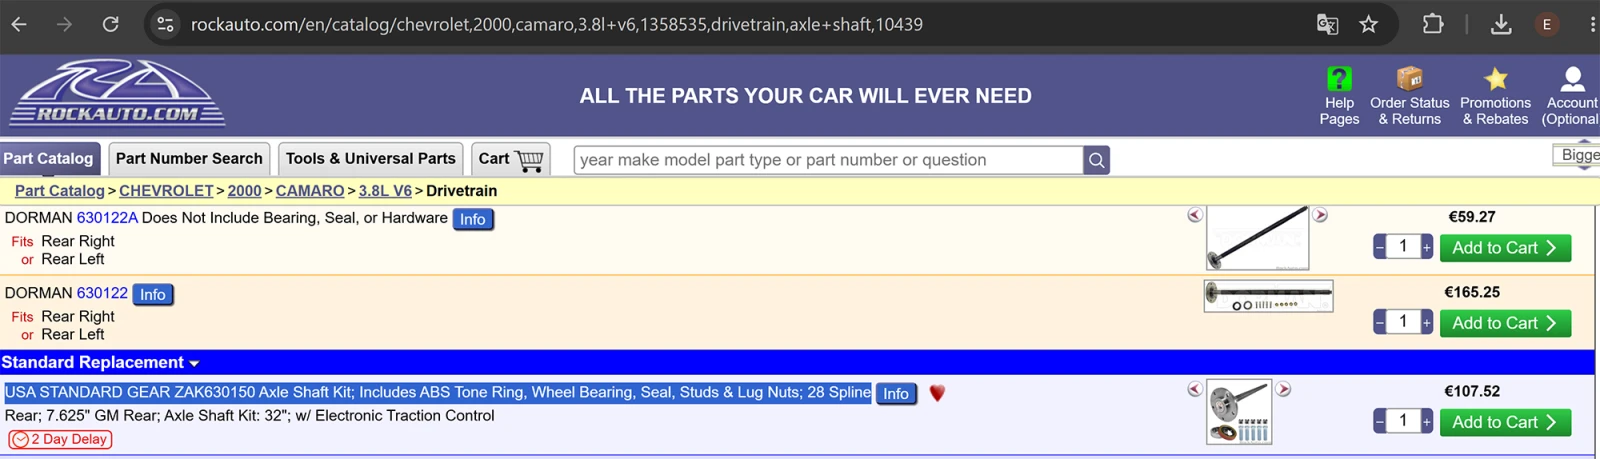Click the browser address bar URL

[x=556, y=24]
